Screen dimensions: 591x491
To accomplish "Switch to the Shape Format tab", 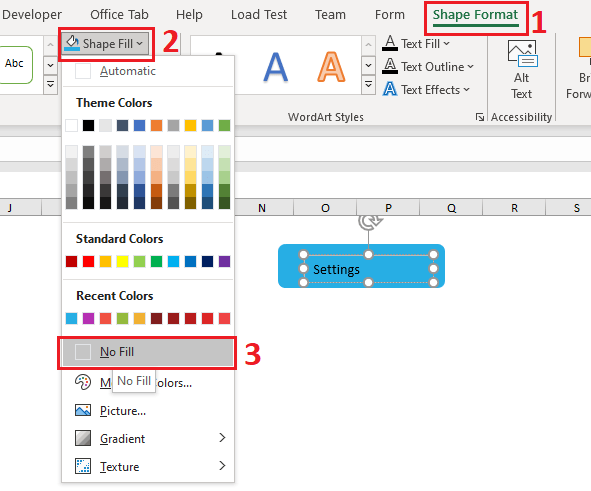I will (x=475, y=15).
